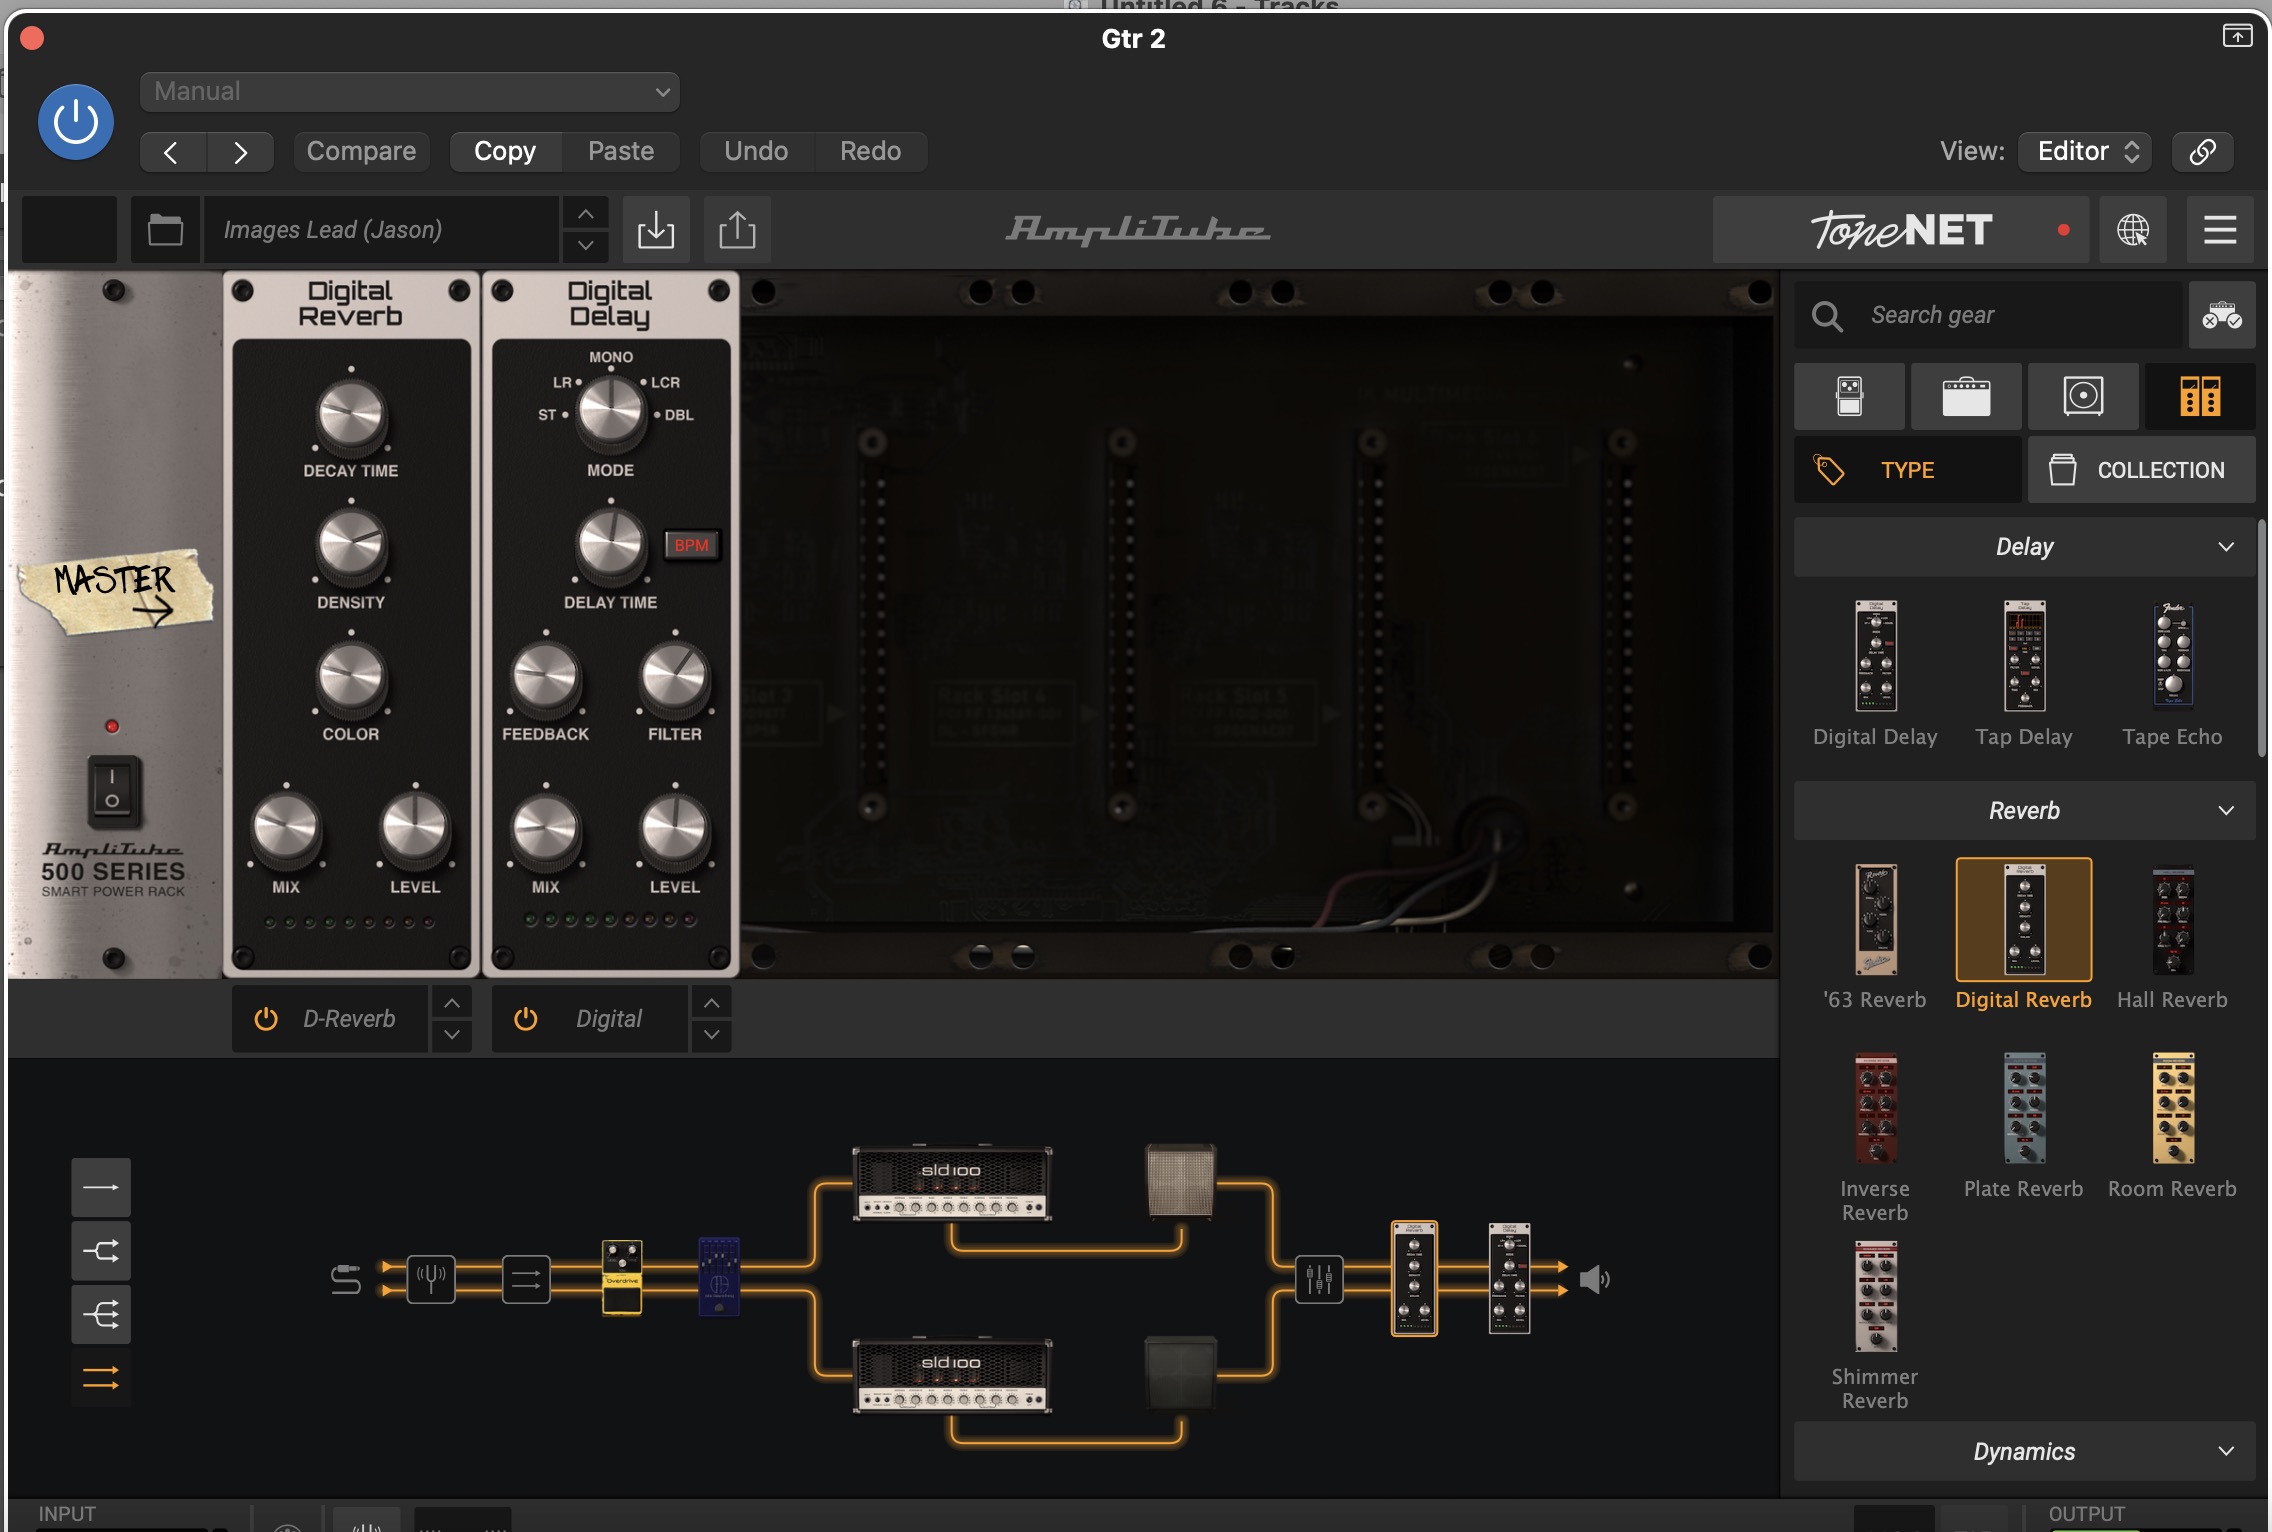
Task: Expand the Dynamics section
Action: pyautogui.click(x=2024, y=1452)
